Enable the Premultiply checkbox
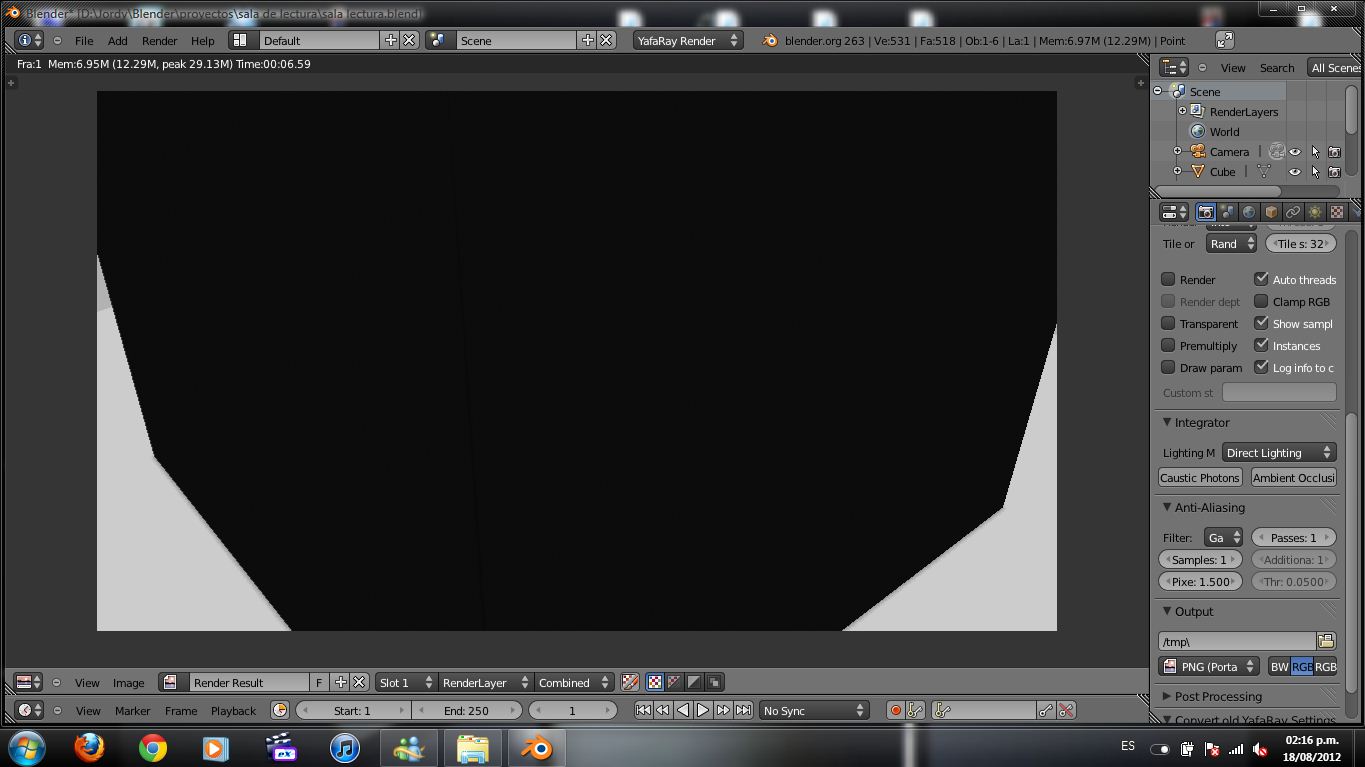Screen dimensions: 1365x767 pos(1168,345)
